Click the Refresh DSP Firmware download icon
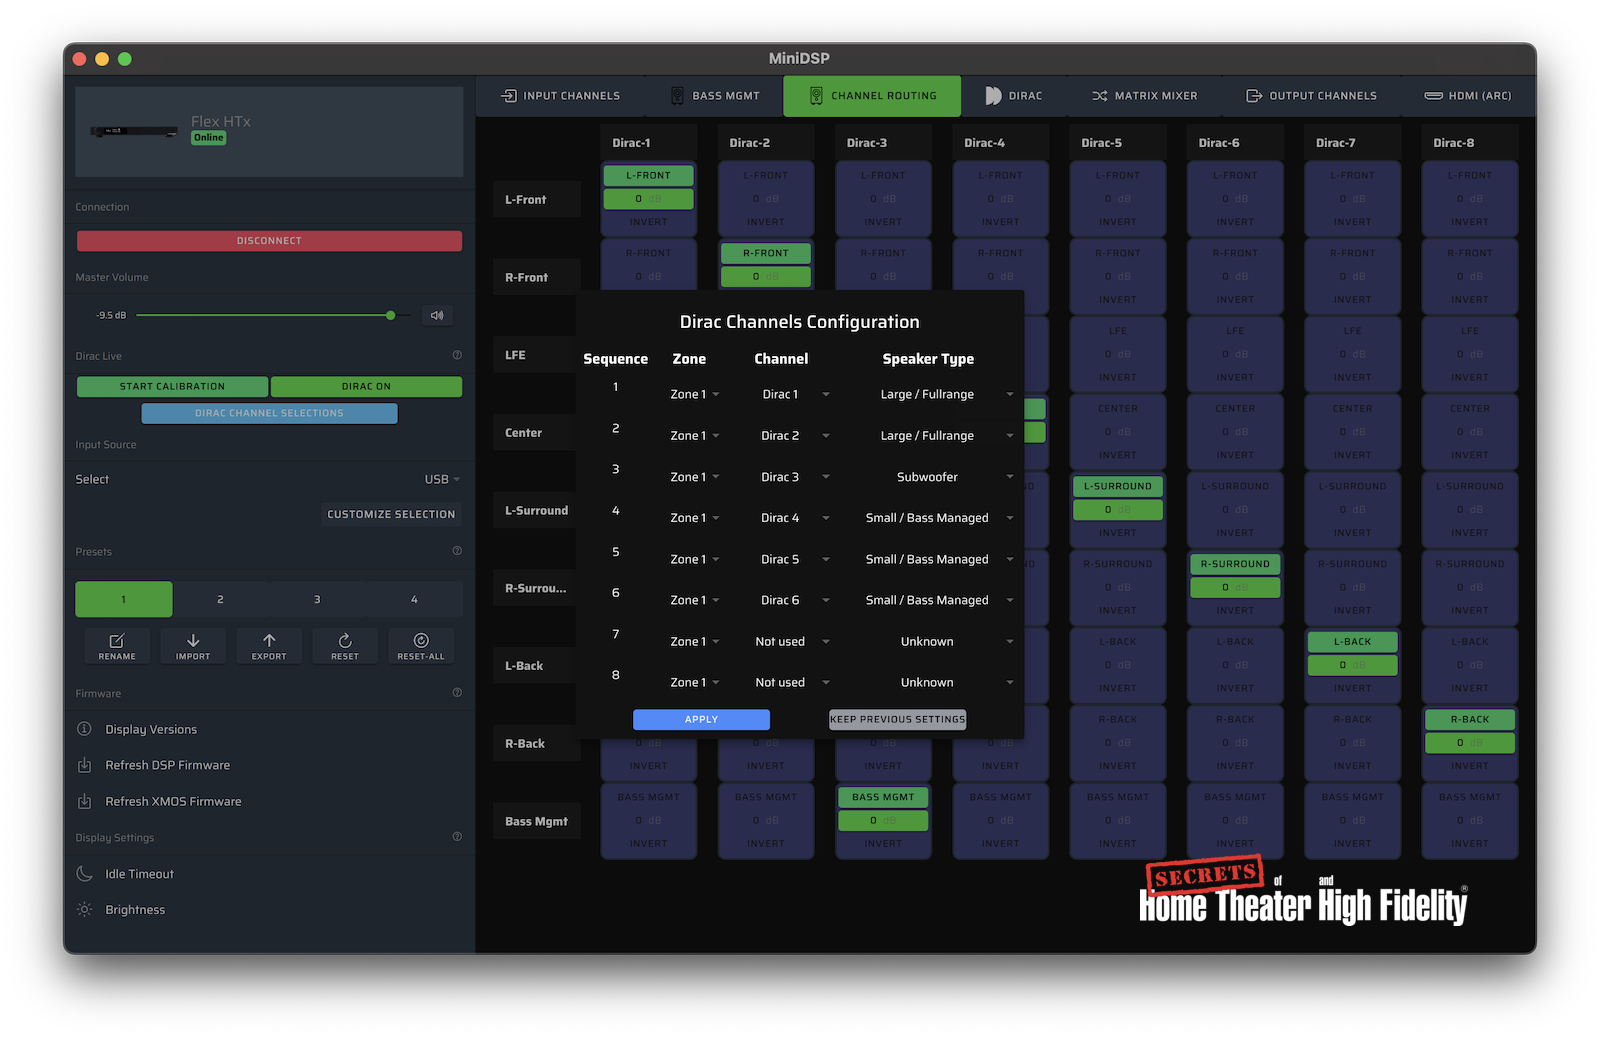Screen dimensions: 1600x1038 (85, 765)
